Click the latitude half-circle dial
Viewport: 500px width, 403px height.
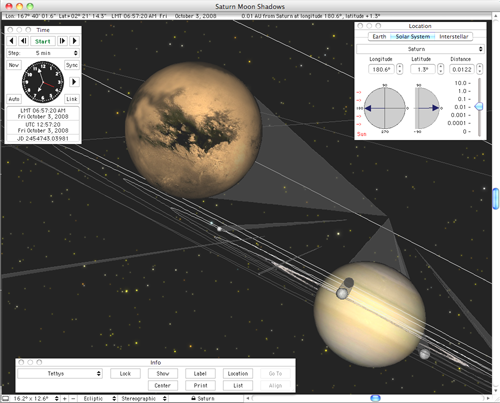pos(427,108)
